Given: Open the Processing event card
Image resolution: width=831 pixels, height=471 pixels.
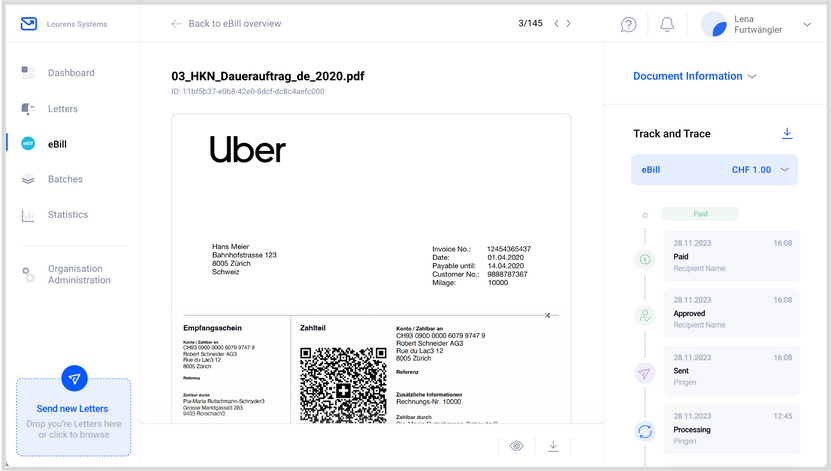Looking at the screenshot, I should click(732, 429).
